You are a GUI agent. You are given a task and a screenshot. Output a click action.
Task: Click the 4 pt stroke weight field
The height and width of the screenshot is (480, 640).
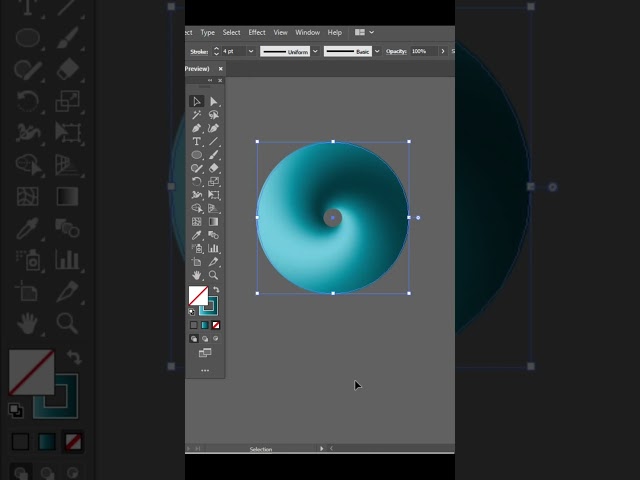pos(234,51)
